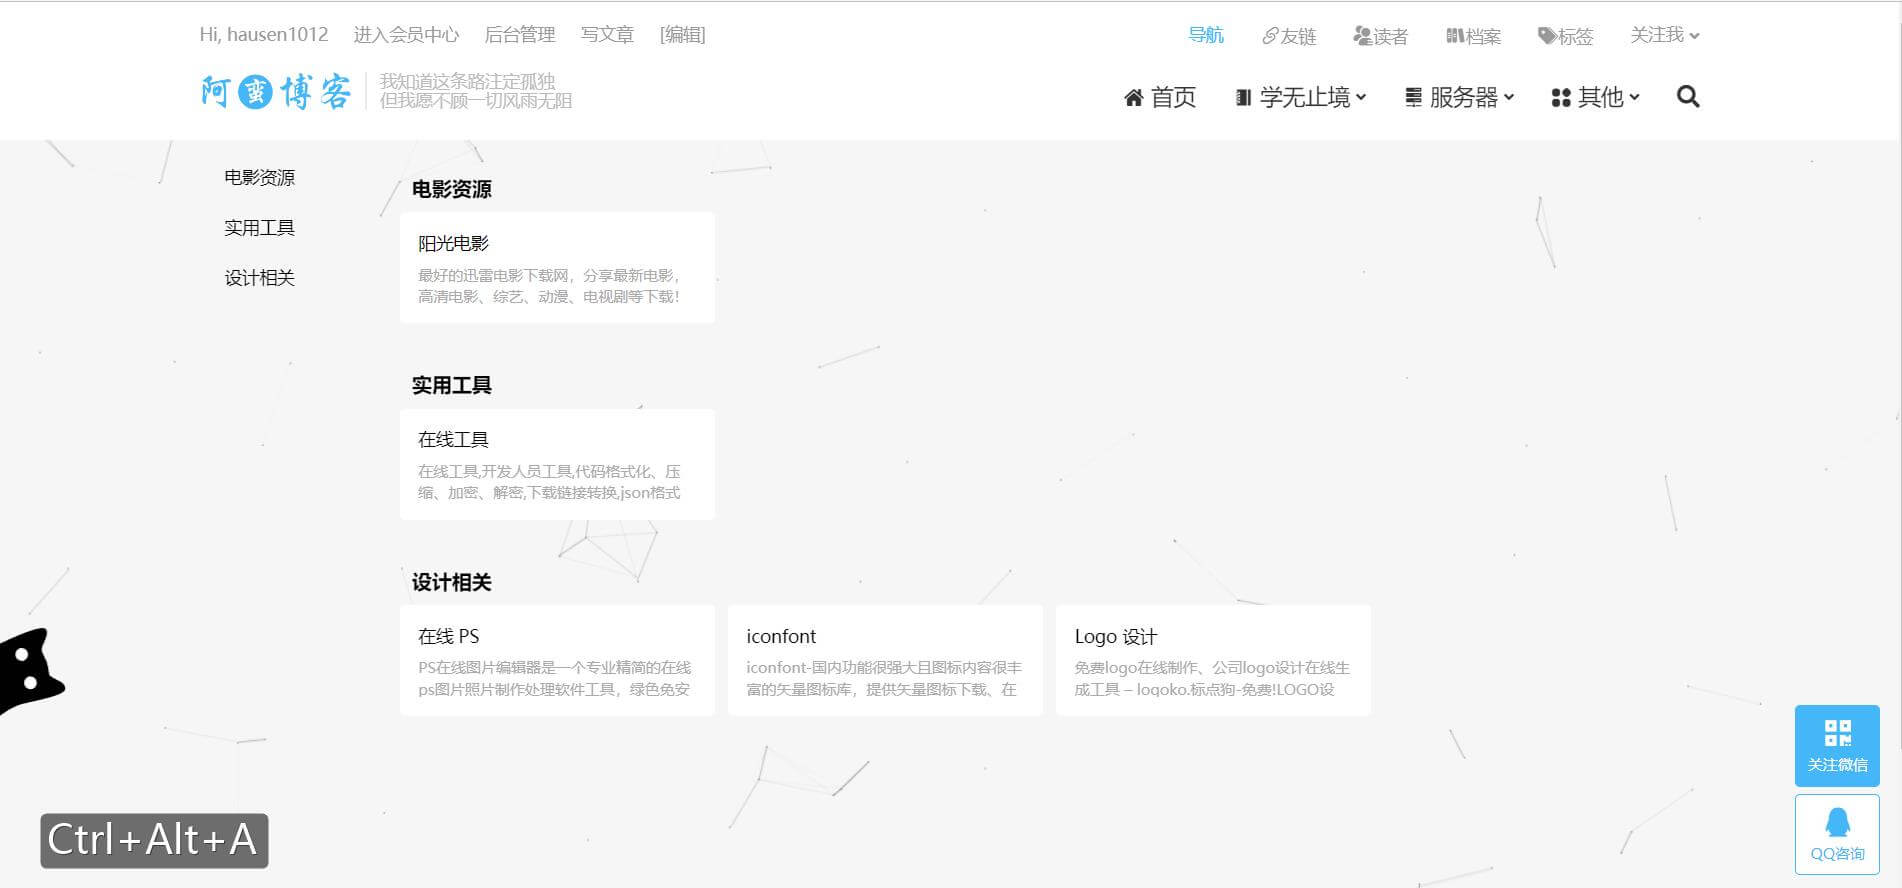Open the 档案 archives page
Screen dimensions: 1902x888
tap(1473, 36)
